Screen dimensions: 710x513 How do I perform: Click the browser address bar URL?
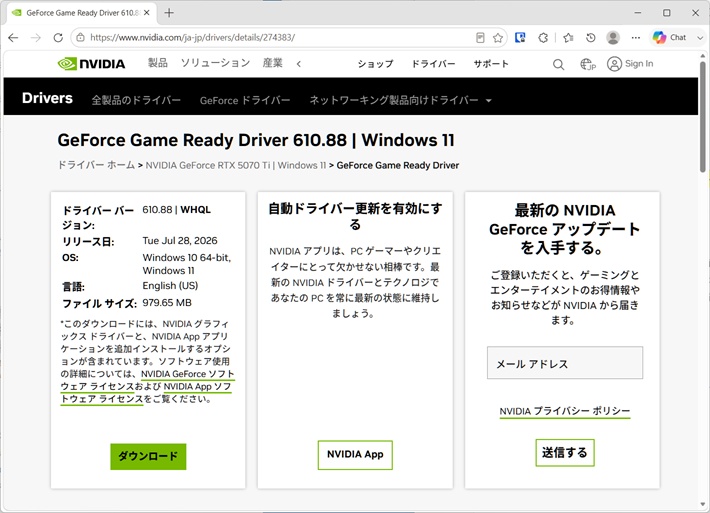click(192, 38)
